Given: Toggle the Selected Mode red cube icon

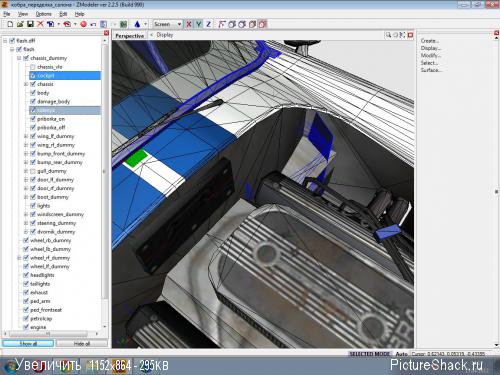Looking at the screenshot, I should (x=263, y=24).
